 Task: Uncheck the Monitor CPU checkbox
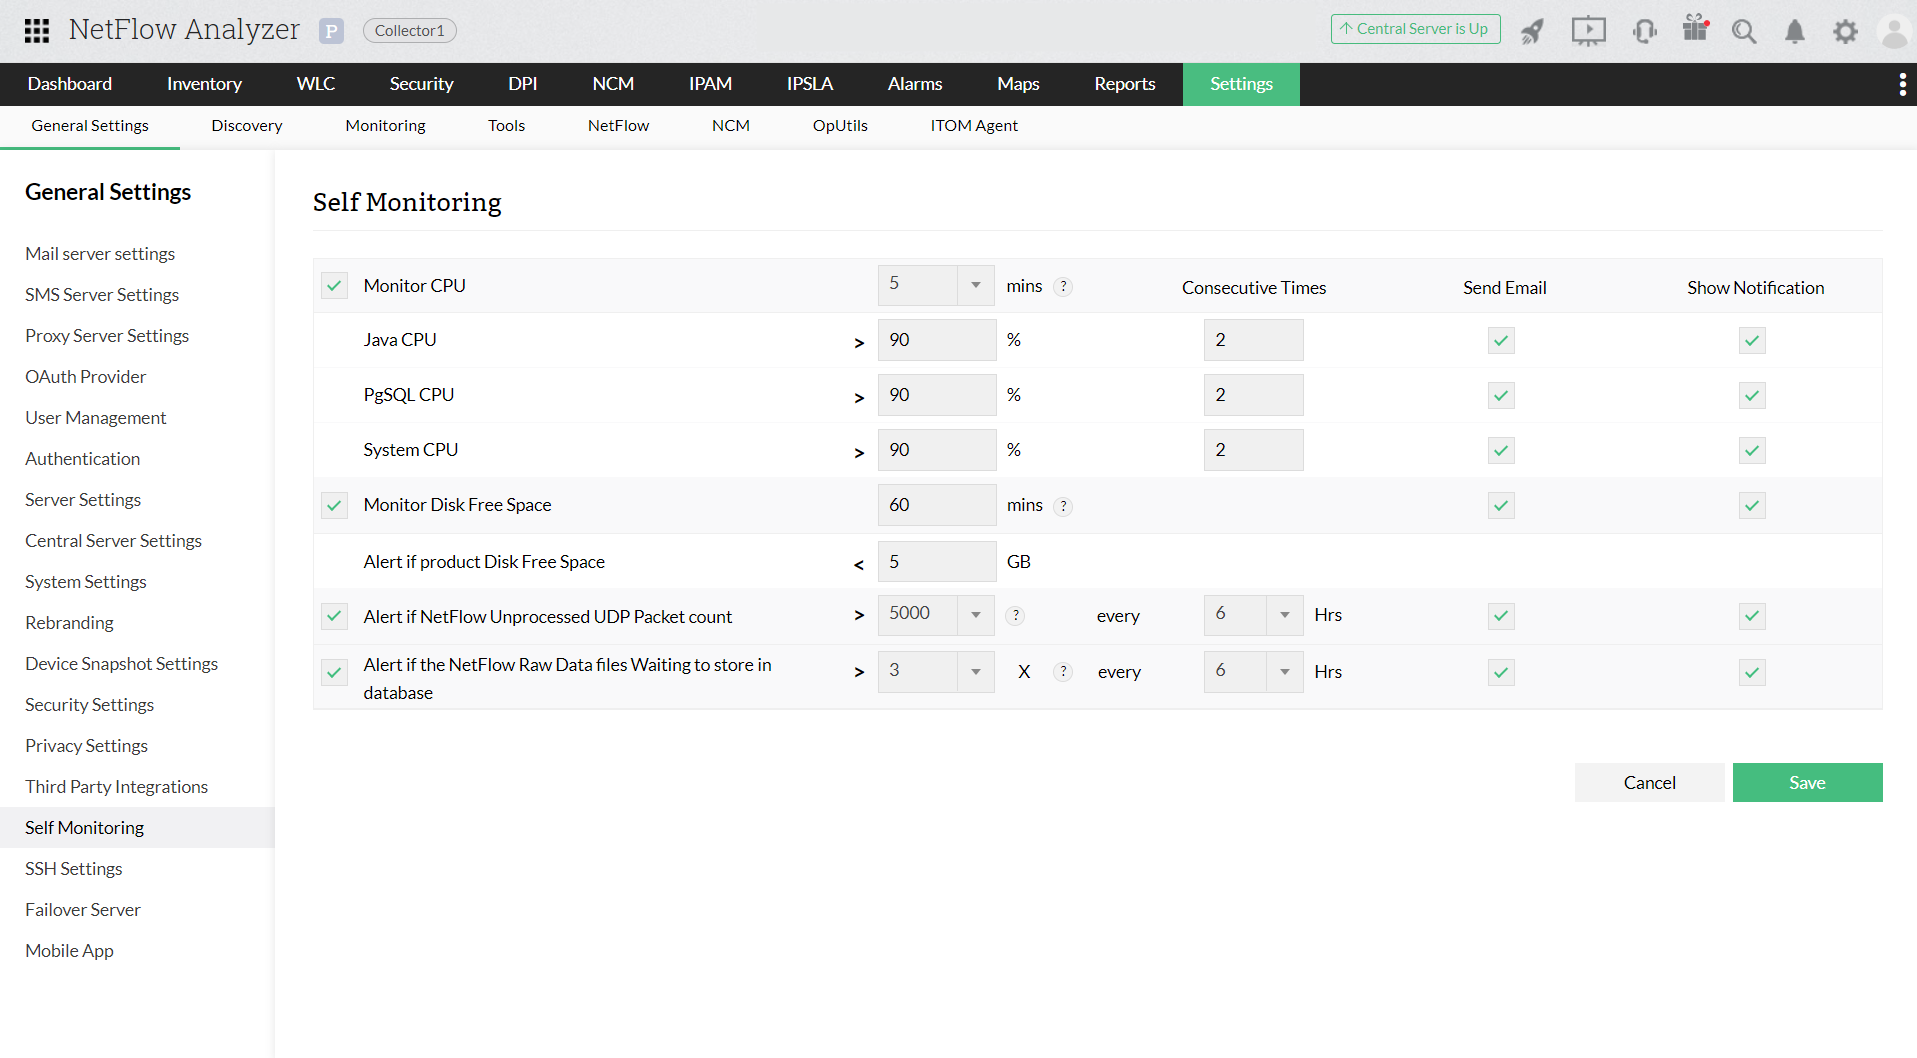[x=334, y=286]
